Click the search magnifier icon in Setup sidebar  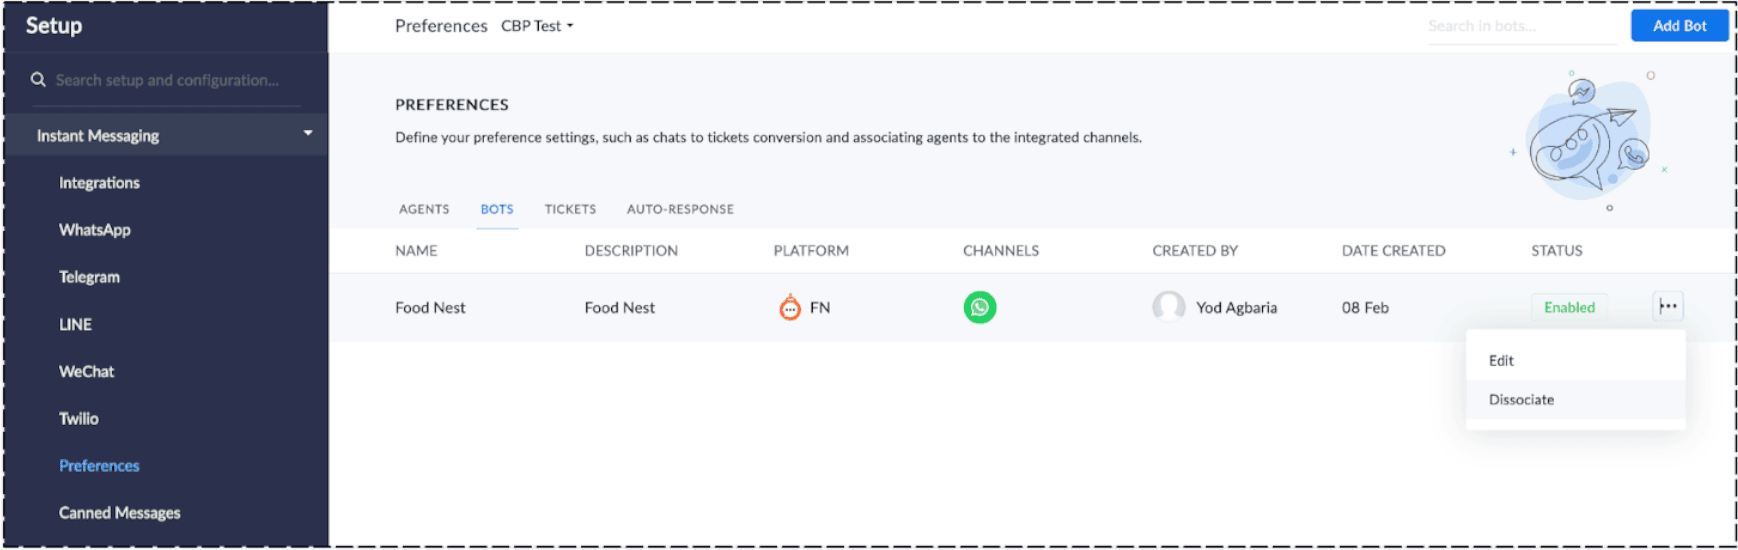[38, 80]
